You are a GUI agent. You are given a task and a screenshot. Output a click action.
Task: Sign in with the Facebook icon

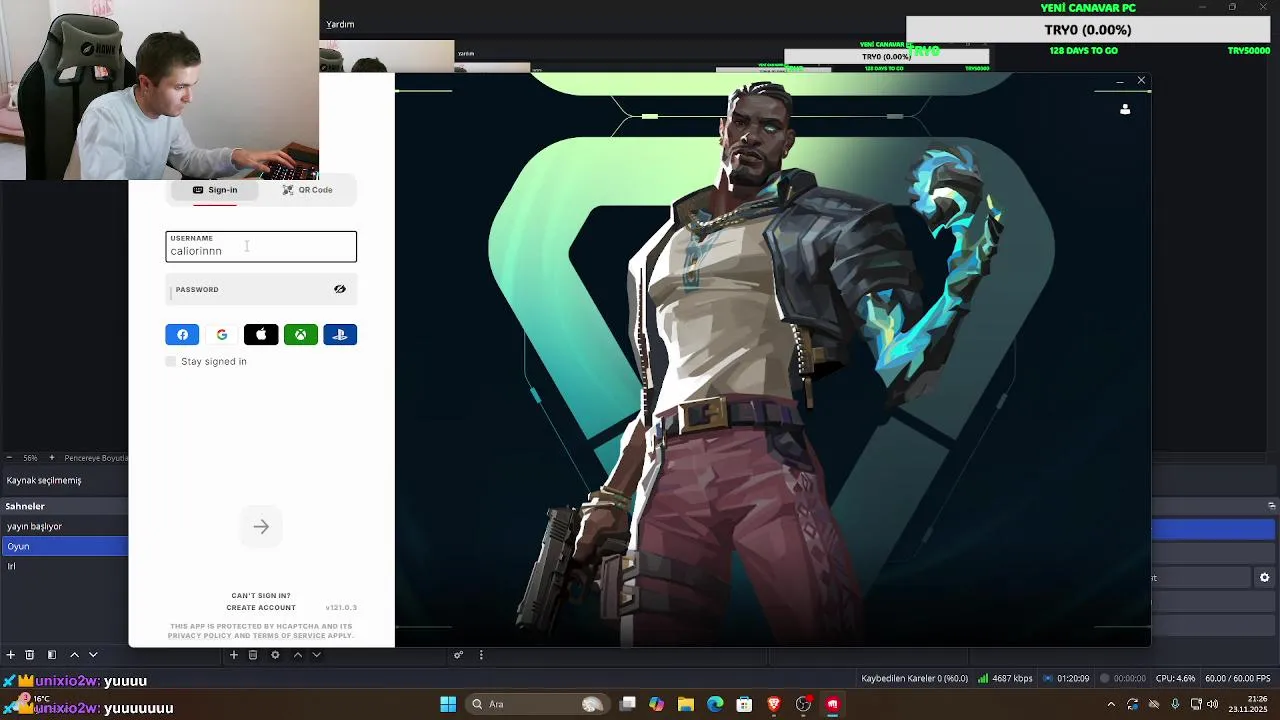pyautogui.click(x=182, y=335)
